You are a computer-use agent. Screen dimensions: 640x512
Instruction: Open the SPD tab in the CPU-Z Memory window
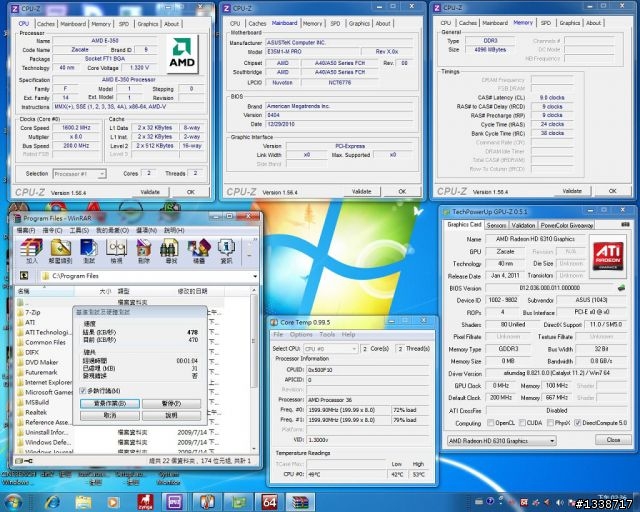pyautogui.click(x=546, y=23)
